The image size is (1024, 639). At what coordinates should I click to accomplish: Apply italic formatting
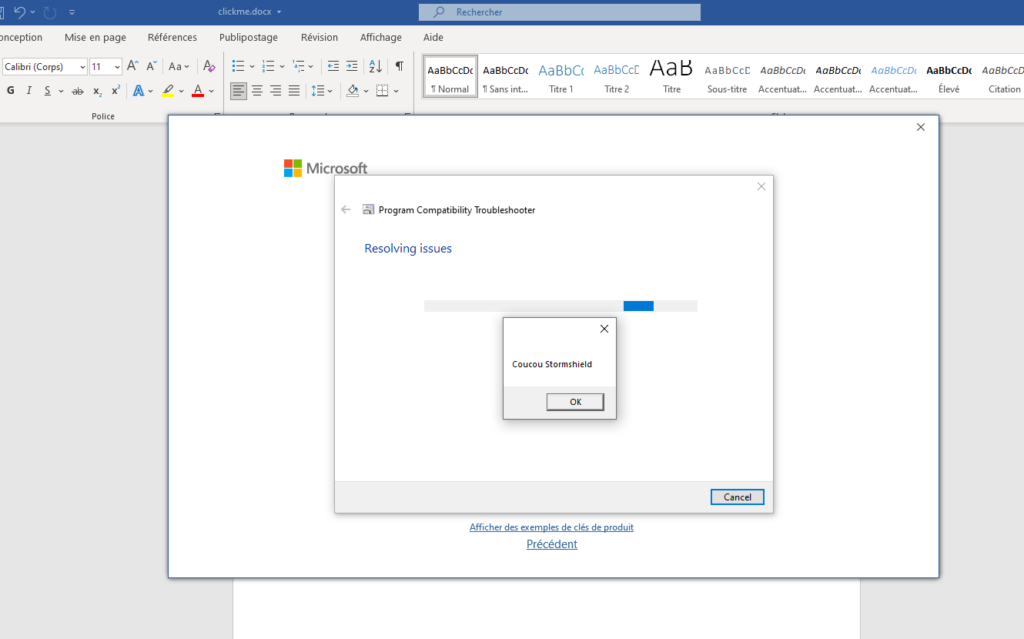[29, 91]
